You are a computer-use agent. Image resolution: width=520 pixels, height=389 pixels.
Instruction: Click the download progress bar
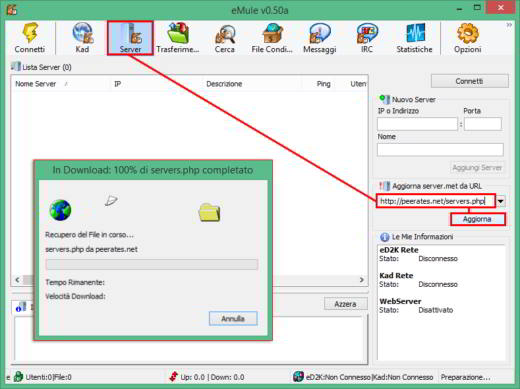coord(152,264)
